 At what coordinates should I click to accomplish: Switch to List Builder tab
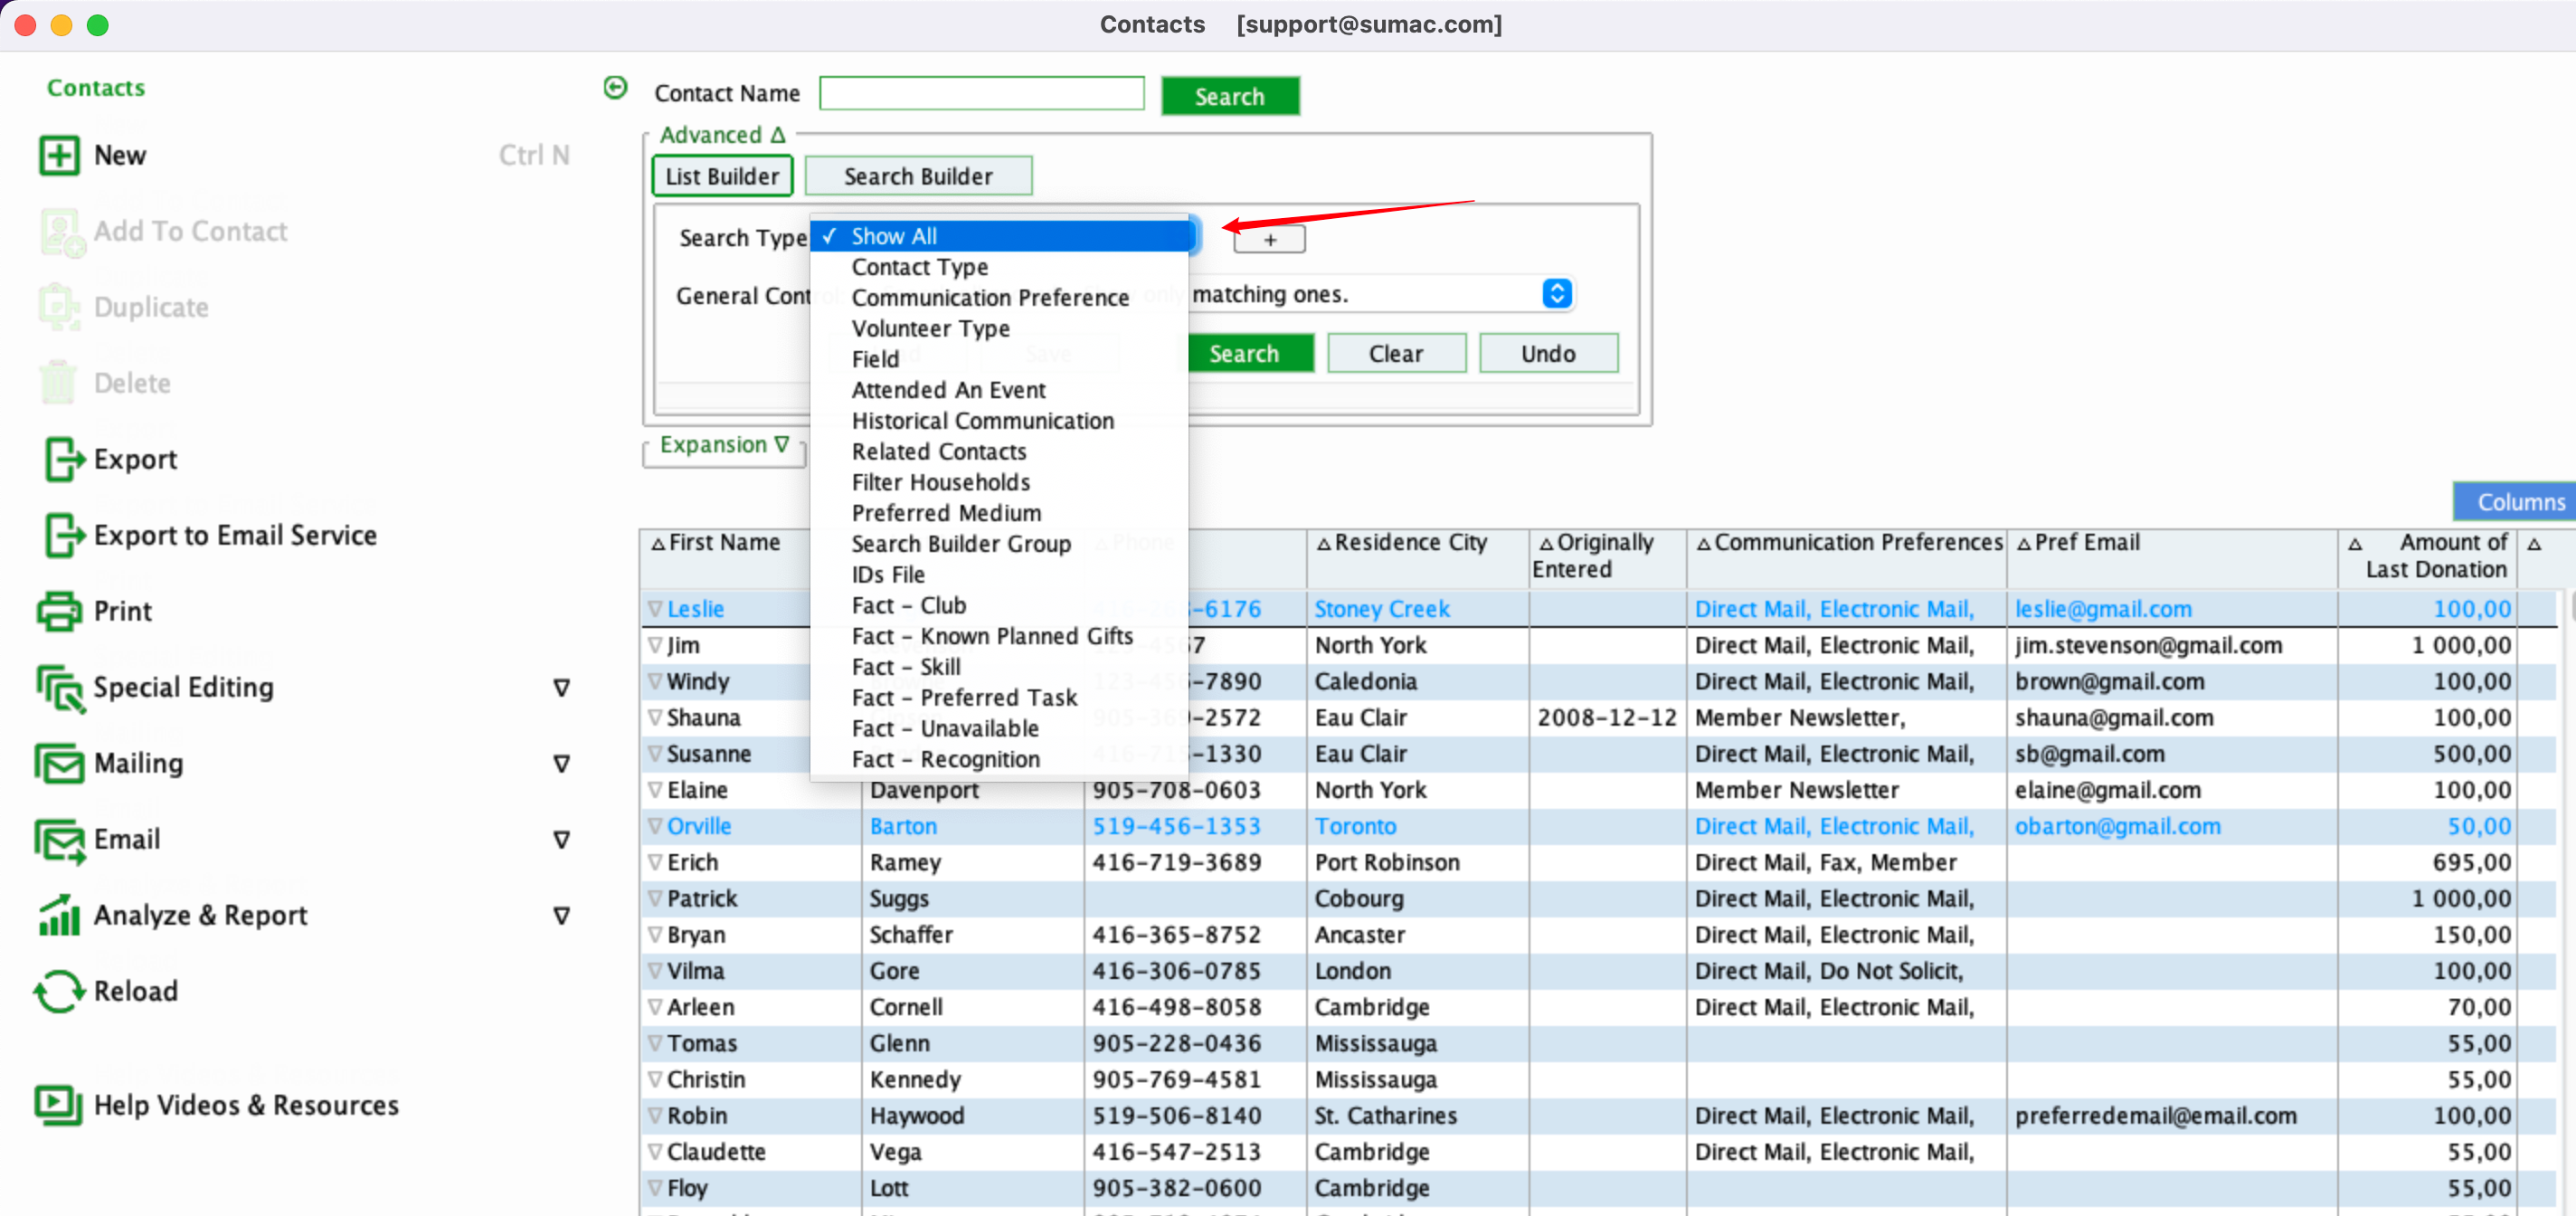coord(722,176)
